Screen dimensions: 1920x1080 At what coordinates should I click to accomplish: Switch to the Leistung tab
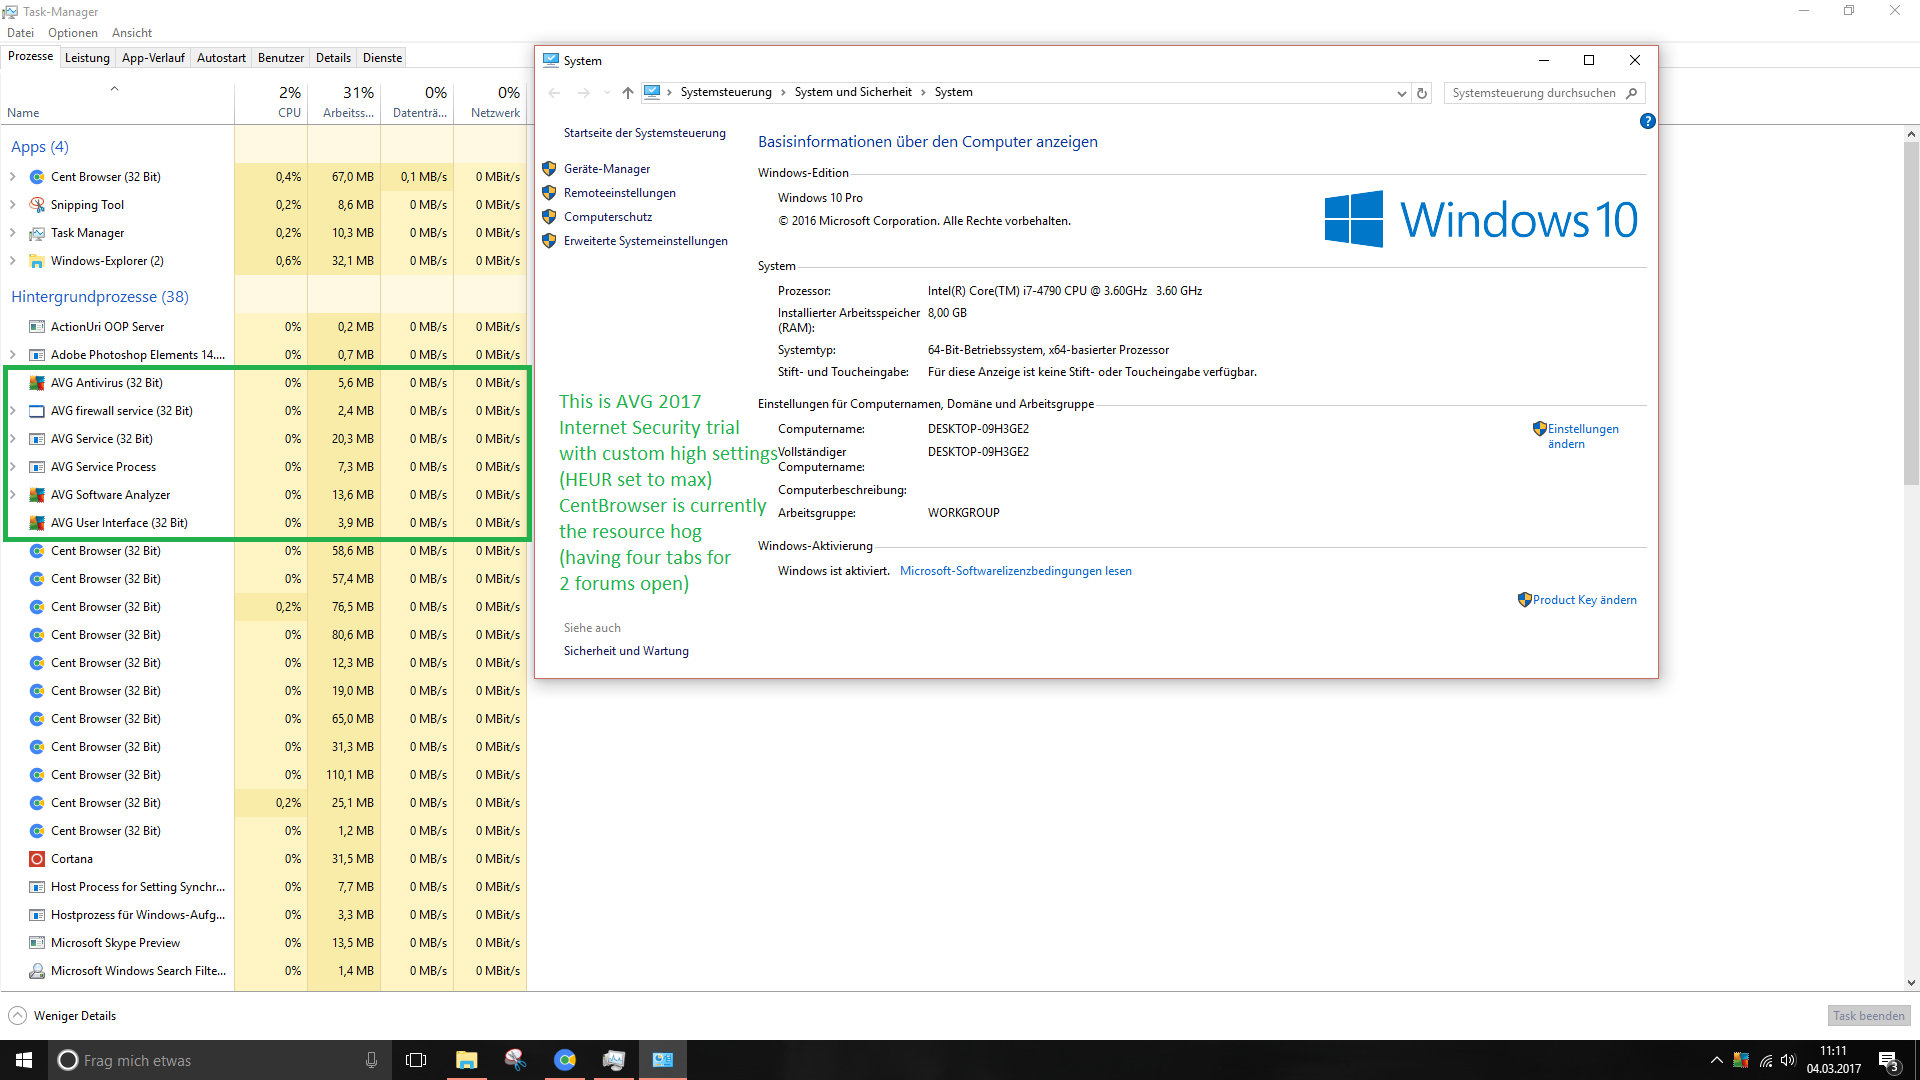click(x=87, y=58)
